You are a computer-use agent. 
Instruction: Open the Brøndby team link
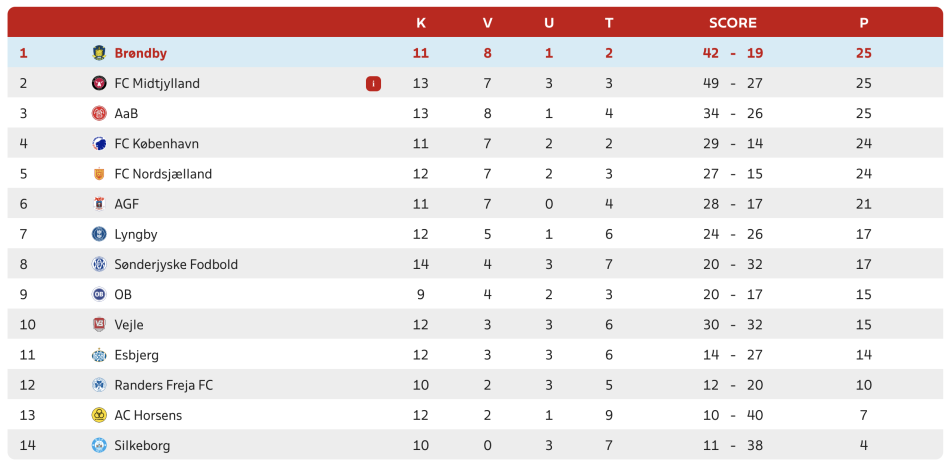point(141,53)
